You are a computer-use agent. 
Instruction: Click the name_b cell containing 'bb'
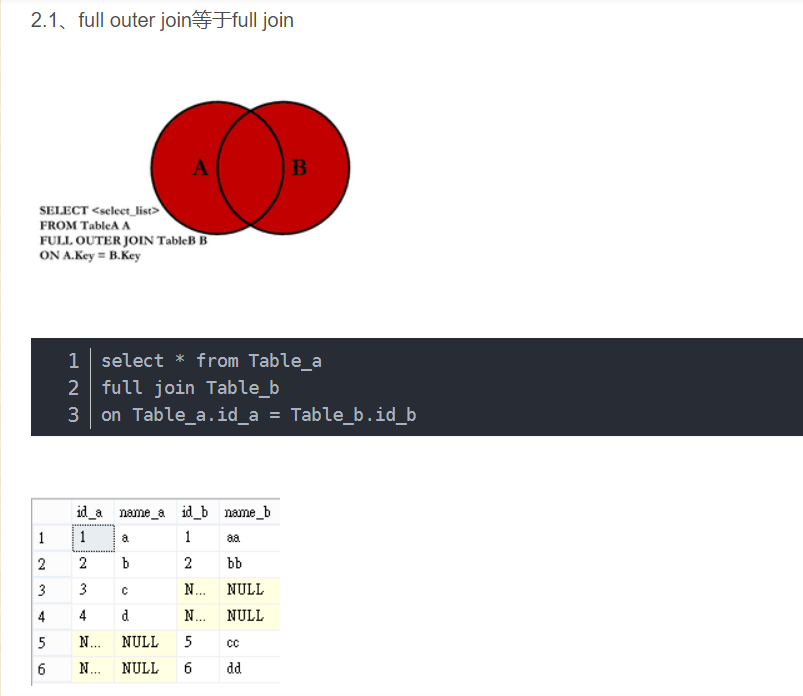(x=250, y=564)
